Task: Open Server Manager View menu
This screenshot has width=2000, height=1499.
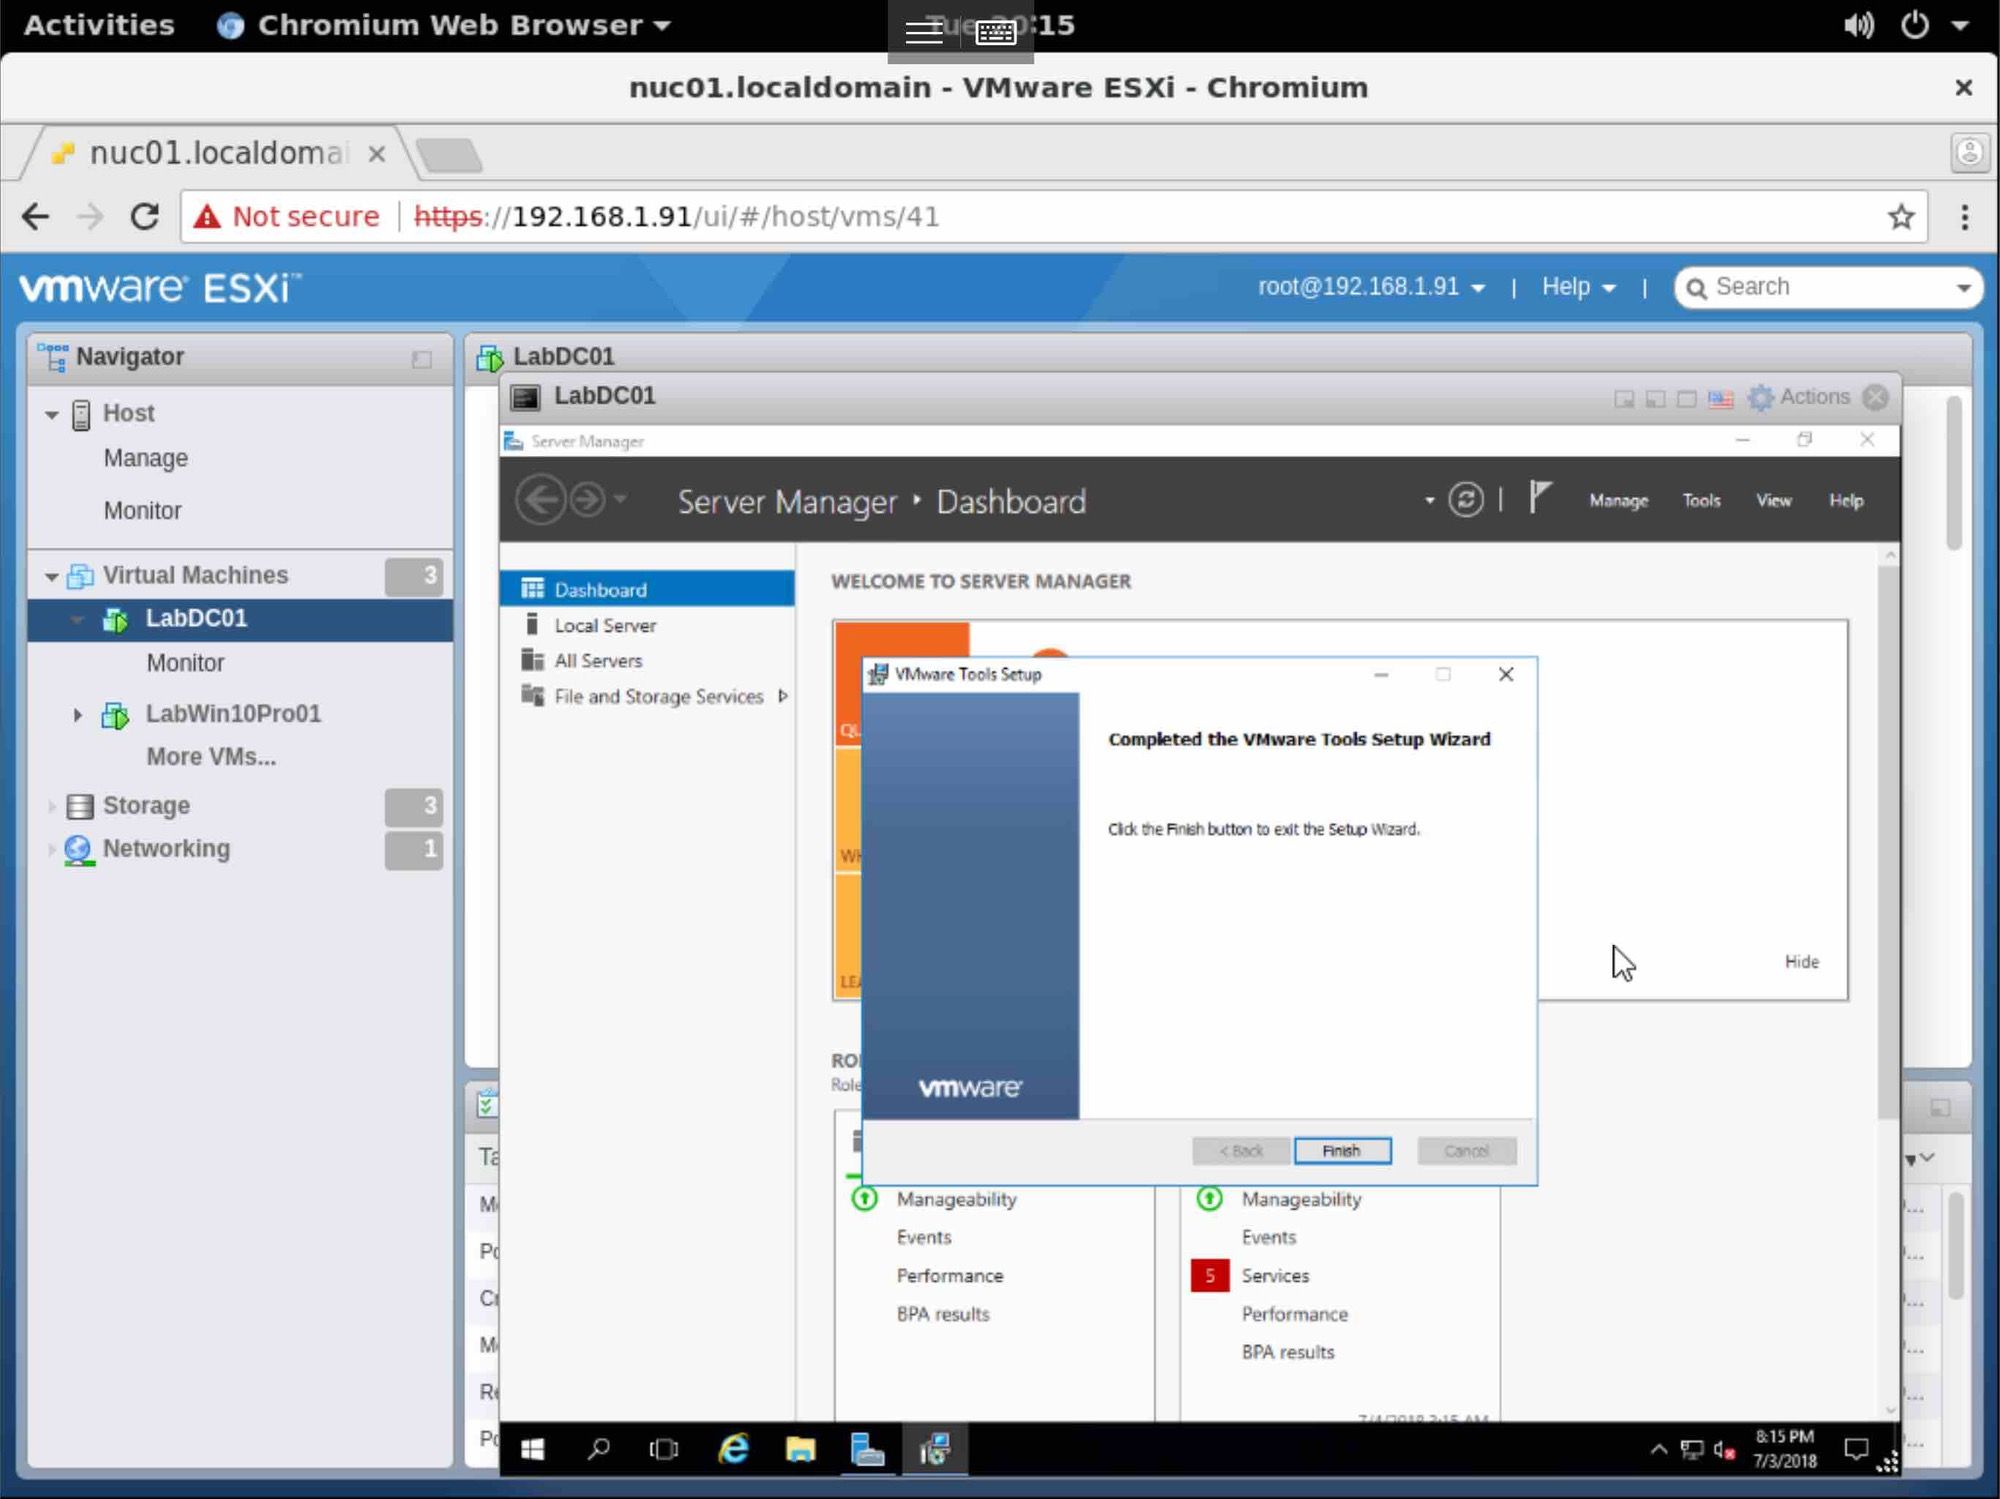Action: coord(1774,500)
